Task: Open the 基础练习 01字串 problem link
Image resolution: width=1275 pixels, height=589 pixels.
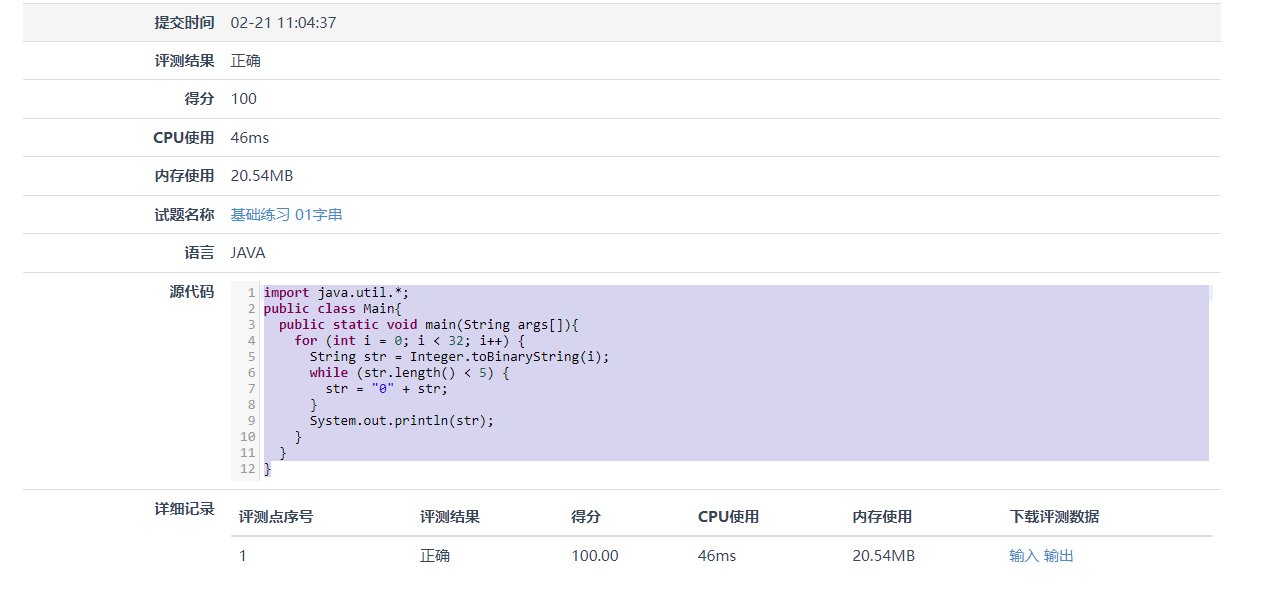Action: tap(286, 214)
